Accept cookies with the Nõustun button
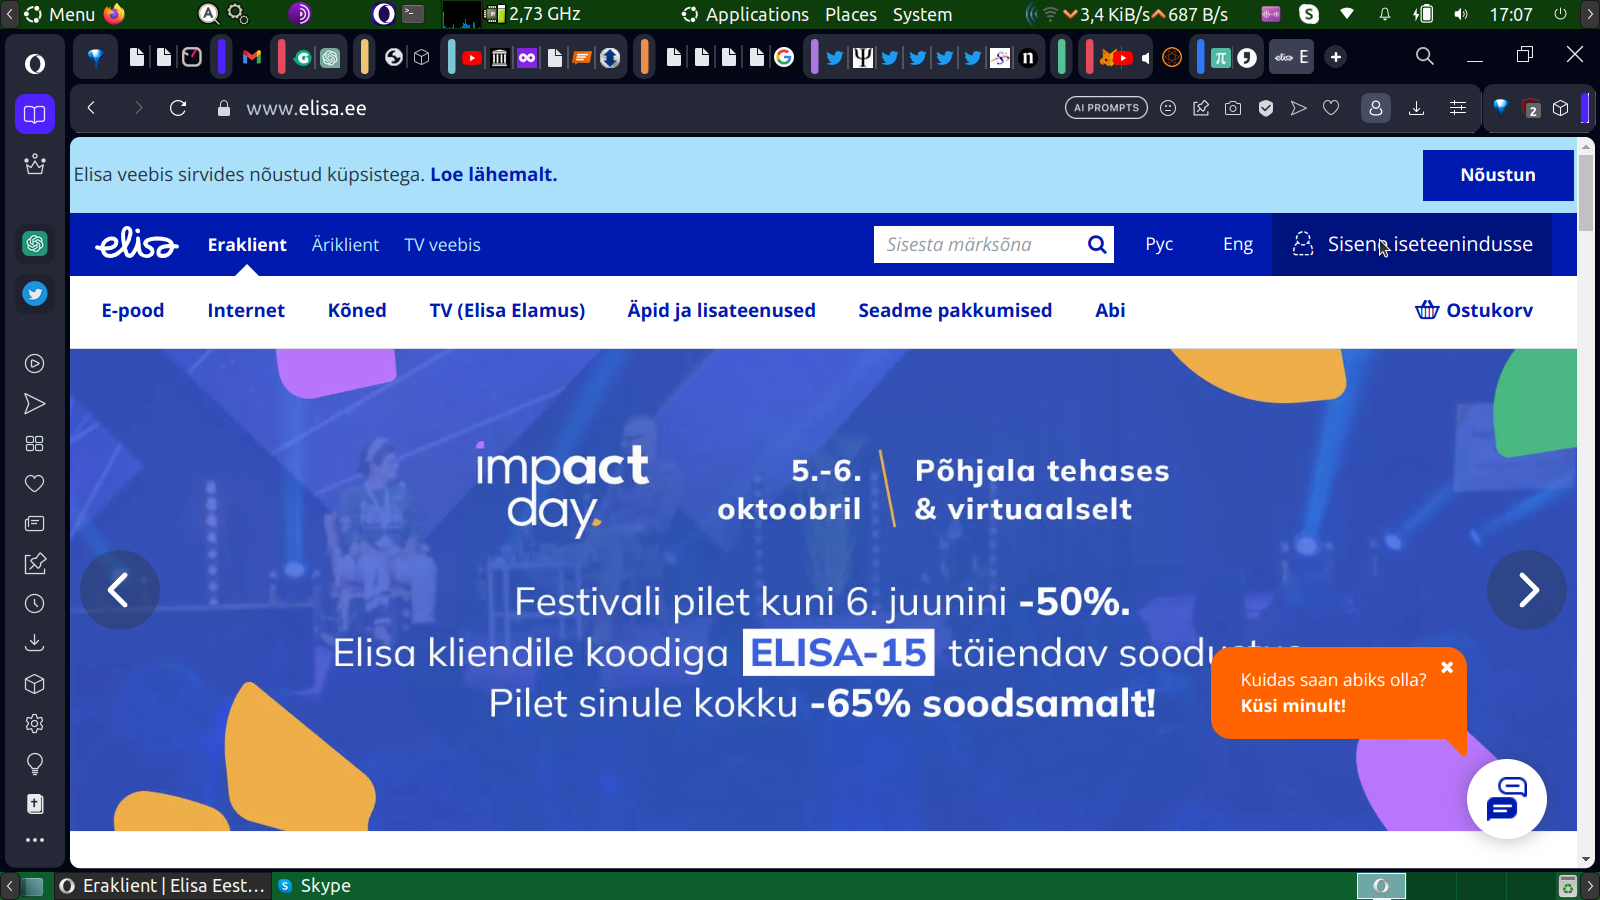This screenshot has width=1600, height=900. pos(1498,175)
